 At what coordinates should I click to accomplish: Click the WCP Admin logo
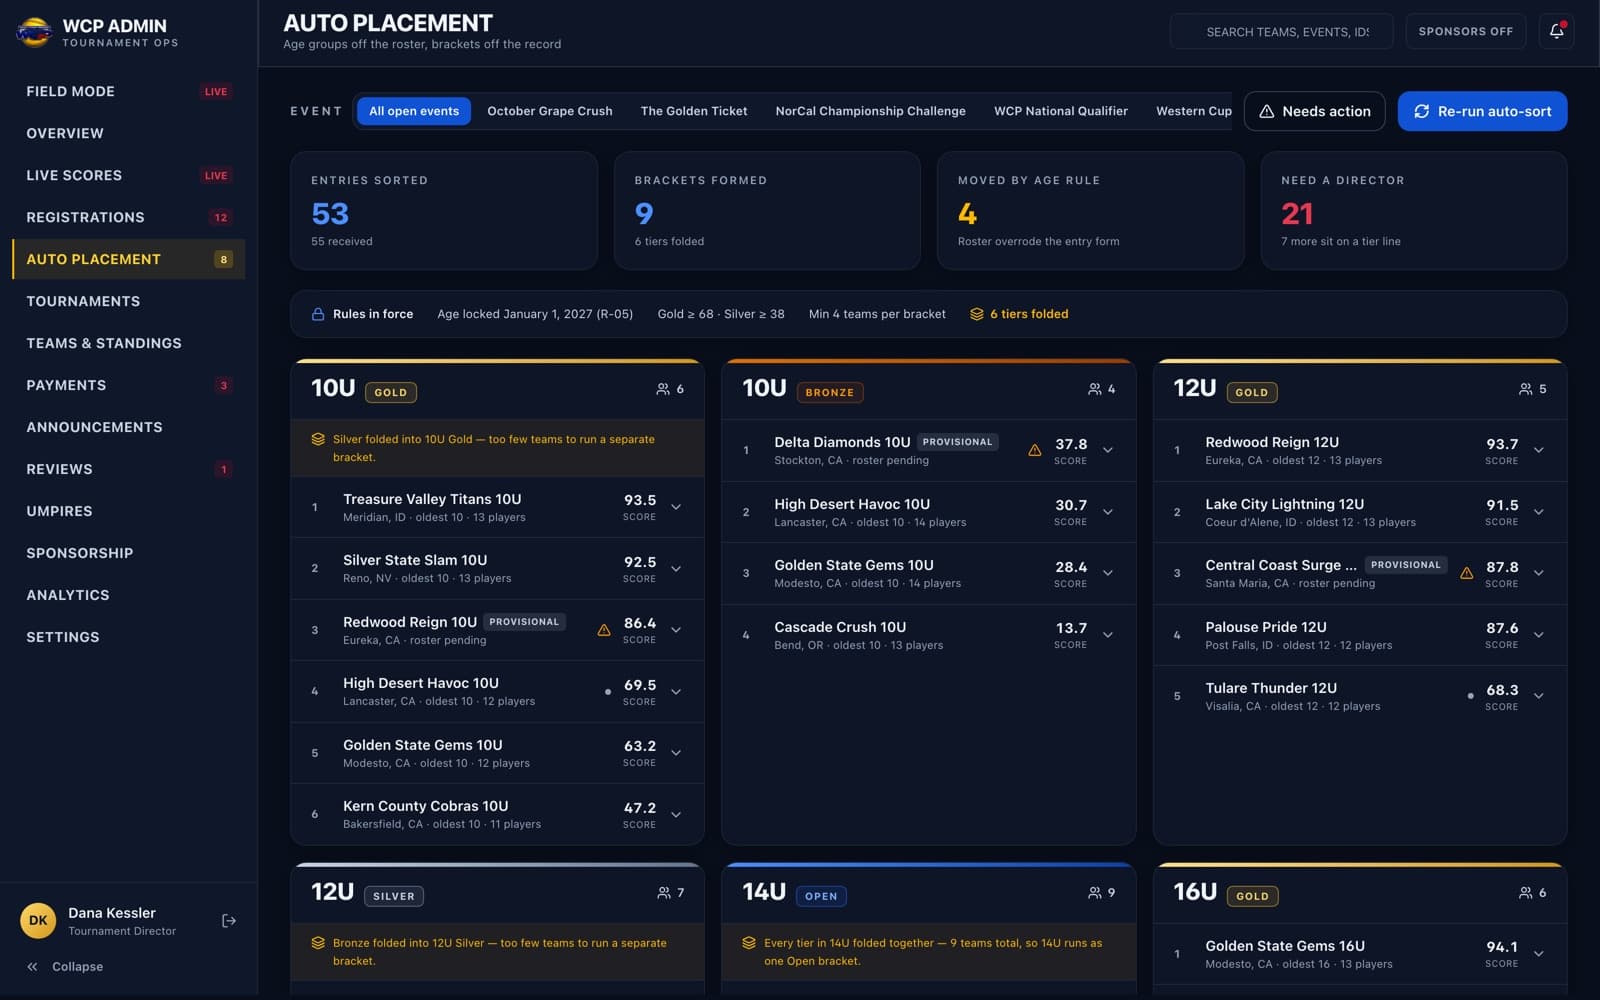[x=34, y=32]
